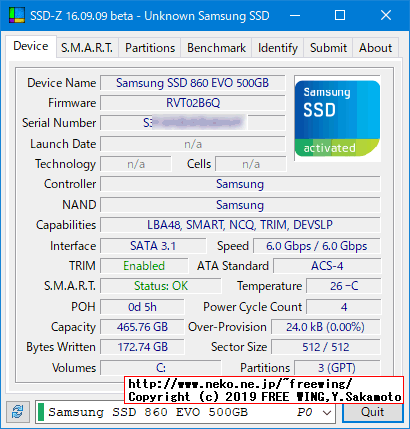Click the Power Cycle Count value 4
Screen dimensions: 410x429
tap(344, 307)
